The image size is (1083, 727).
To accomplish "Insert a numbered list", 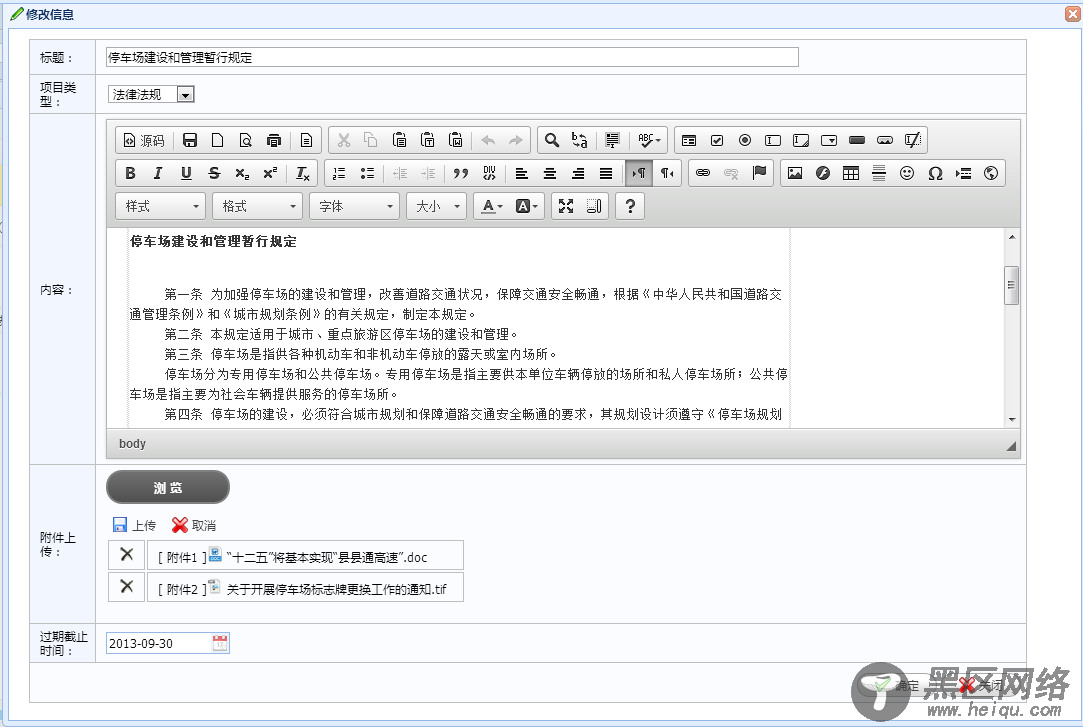I will [339, 173].
